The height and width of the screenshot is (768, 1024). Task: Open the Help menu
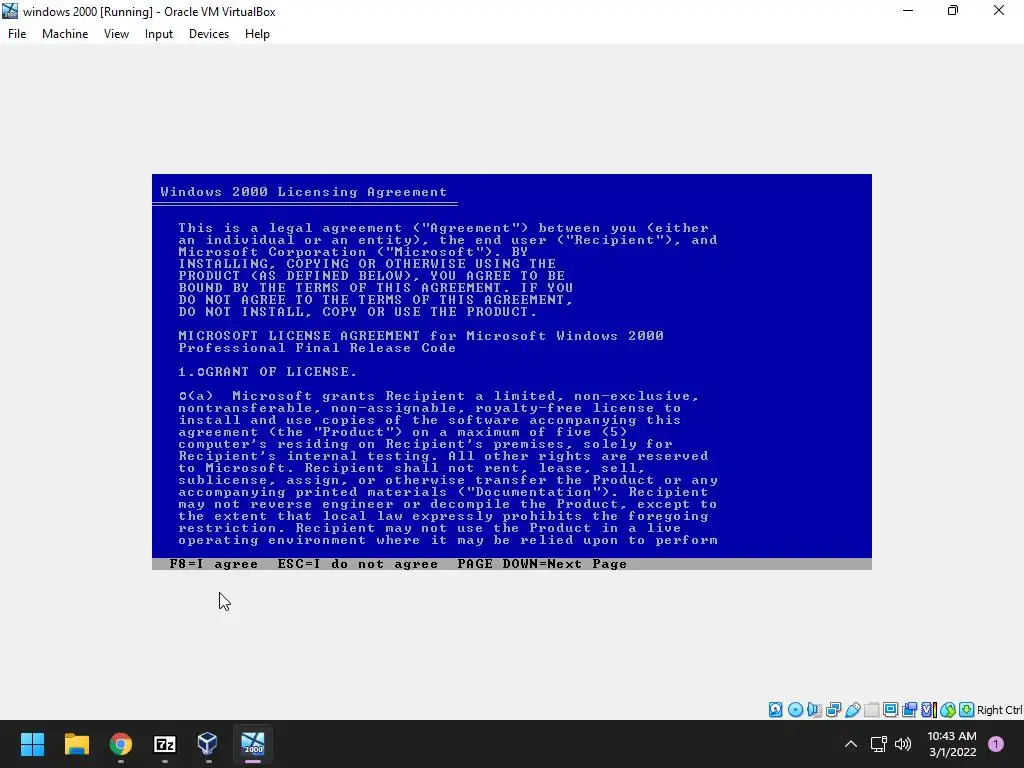coord(257,34)
